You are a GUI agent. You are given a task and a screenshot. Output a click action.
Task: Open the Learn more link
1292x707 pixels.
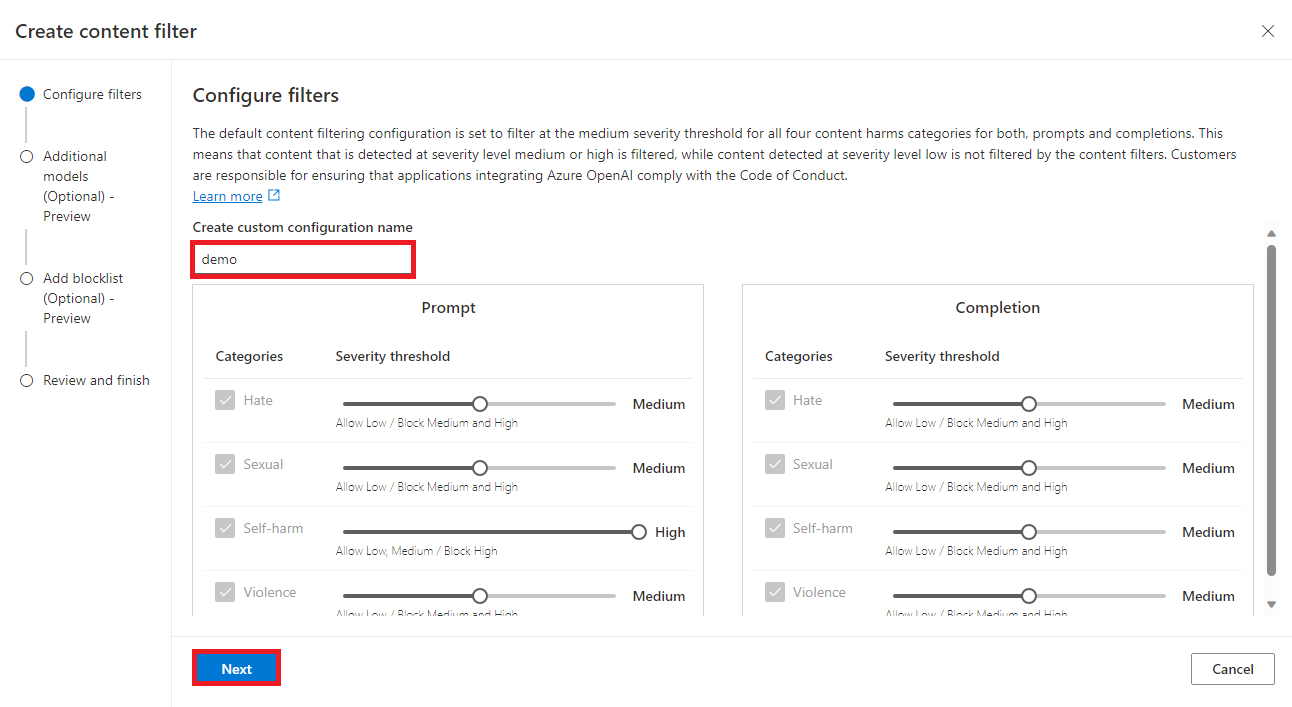[x=228, y=196]
